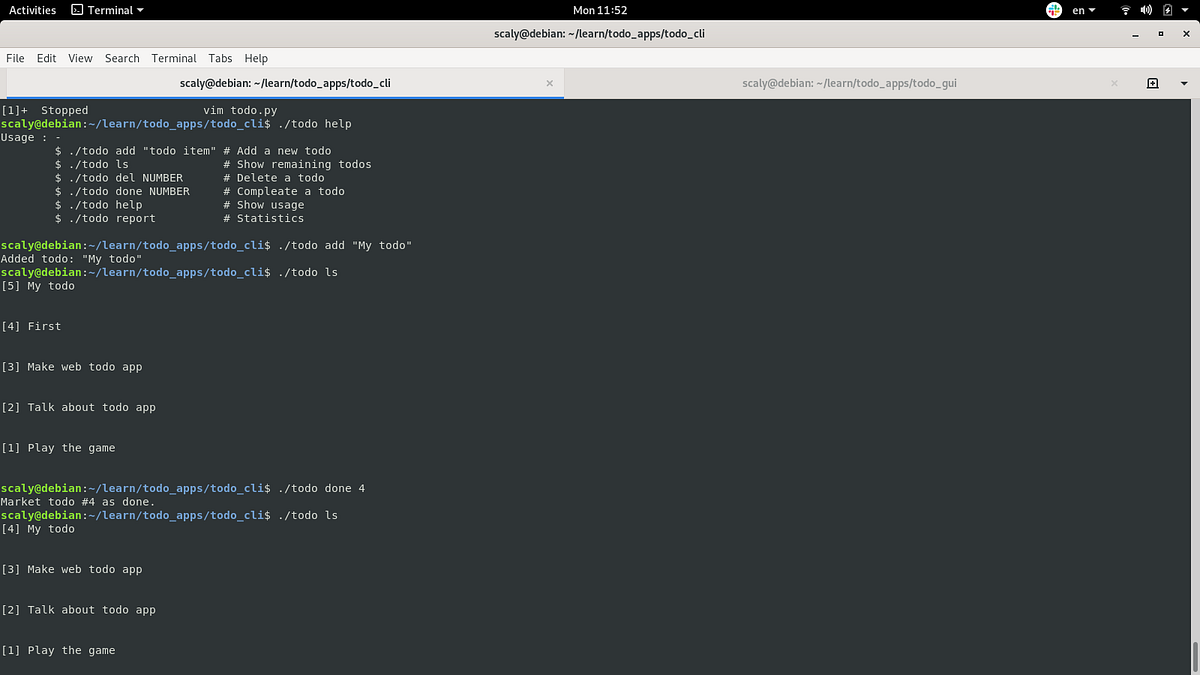Click the Wi-Fi status icon
Image resolution: width=1200 pixels, height=675 pixels.
click(x=1124, y=9)
